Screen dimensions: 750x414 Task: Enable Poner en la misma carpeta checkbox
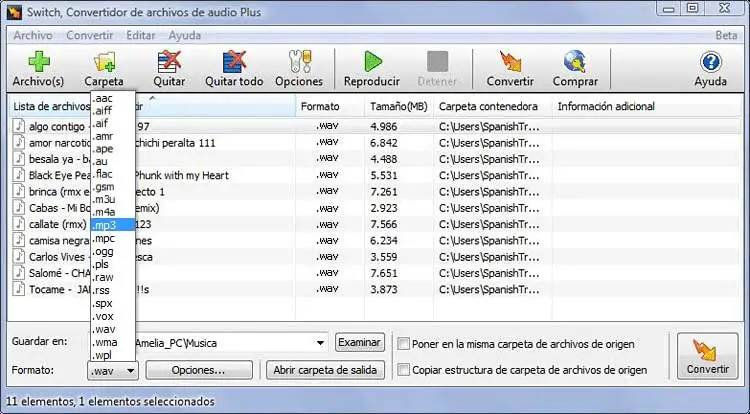coord(404,344)
